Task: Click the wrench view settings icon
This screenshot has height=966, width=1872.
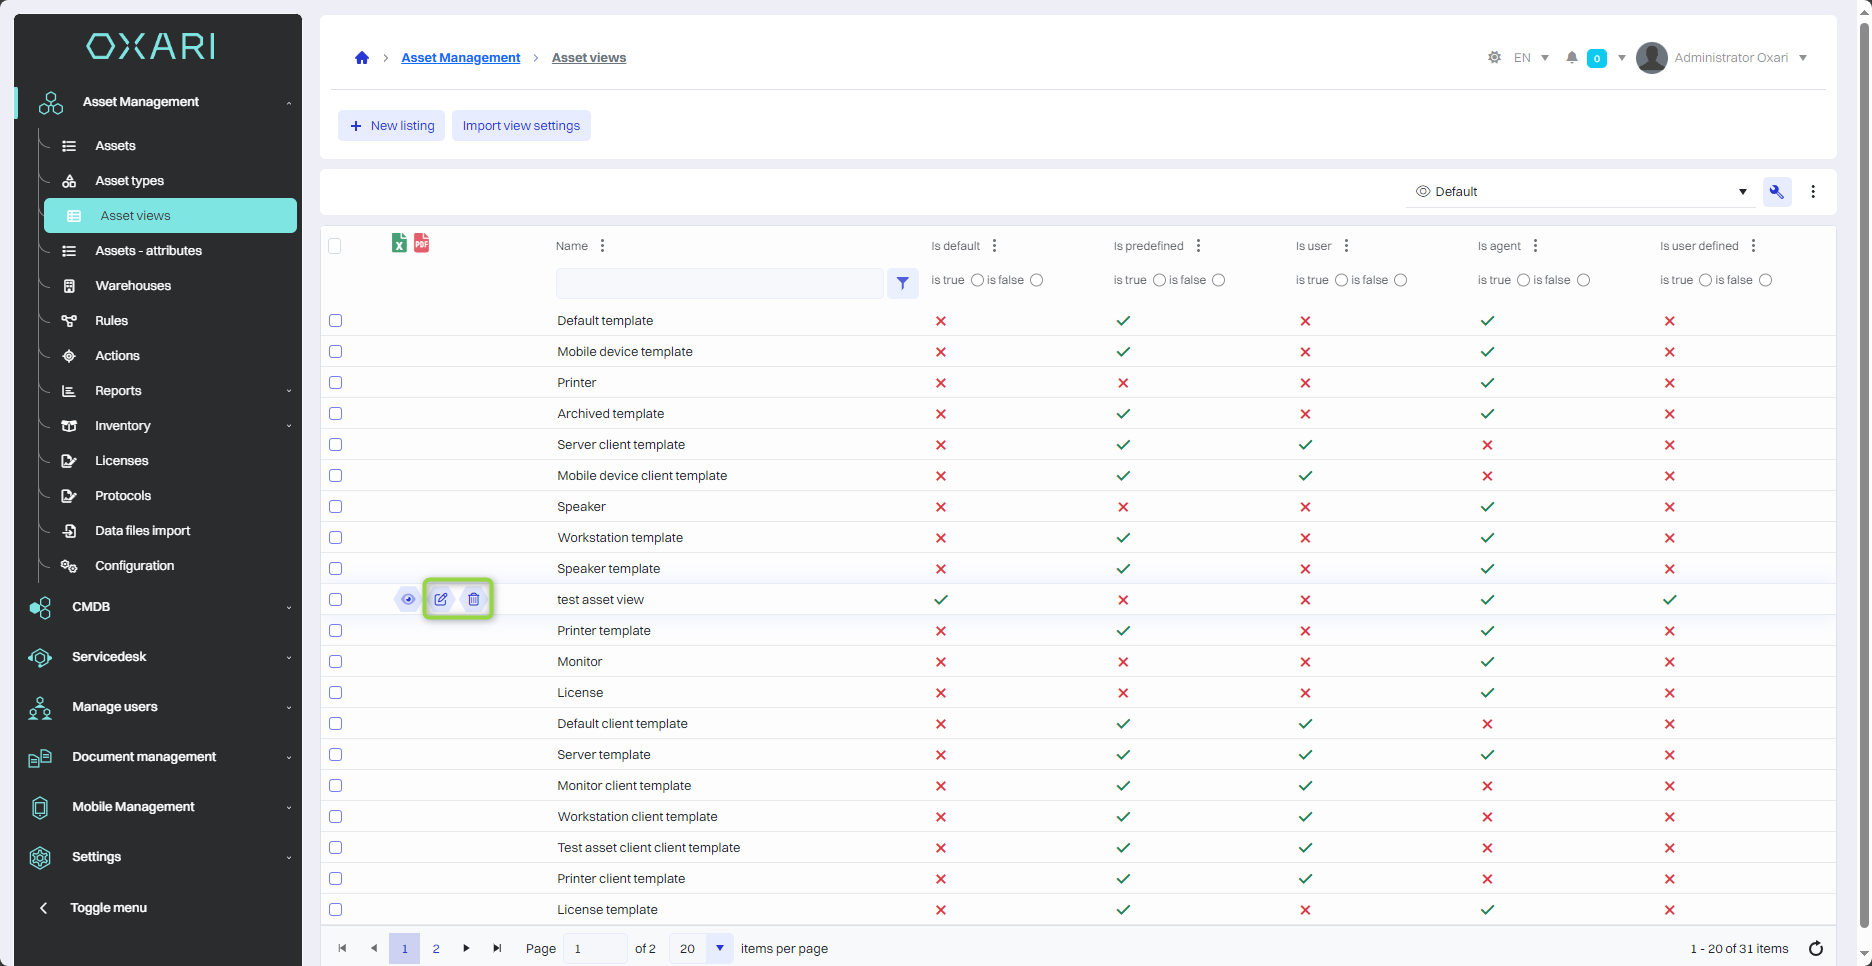Action: (1777, 192)
